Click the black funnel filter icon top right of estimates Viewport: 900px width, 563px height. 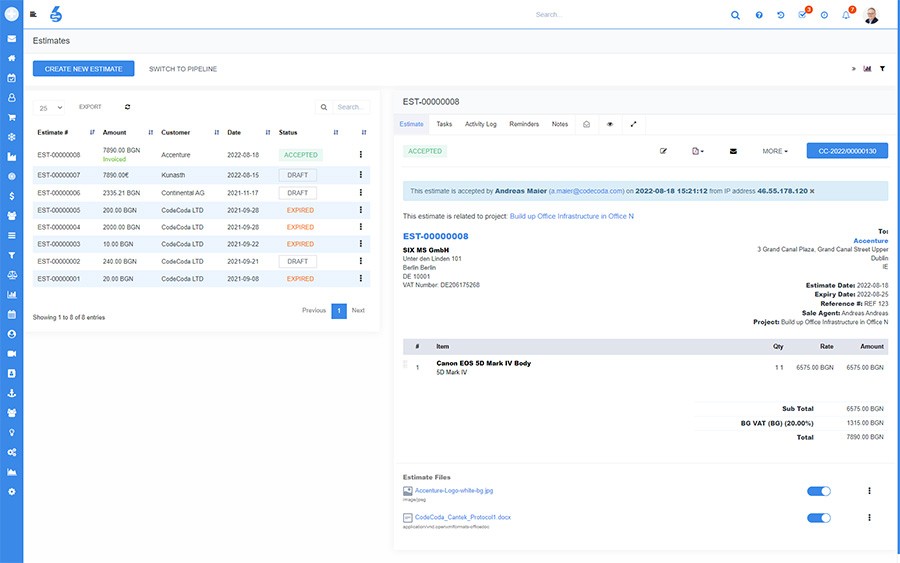pos(882,69)
